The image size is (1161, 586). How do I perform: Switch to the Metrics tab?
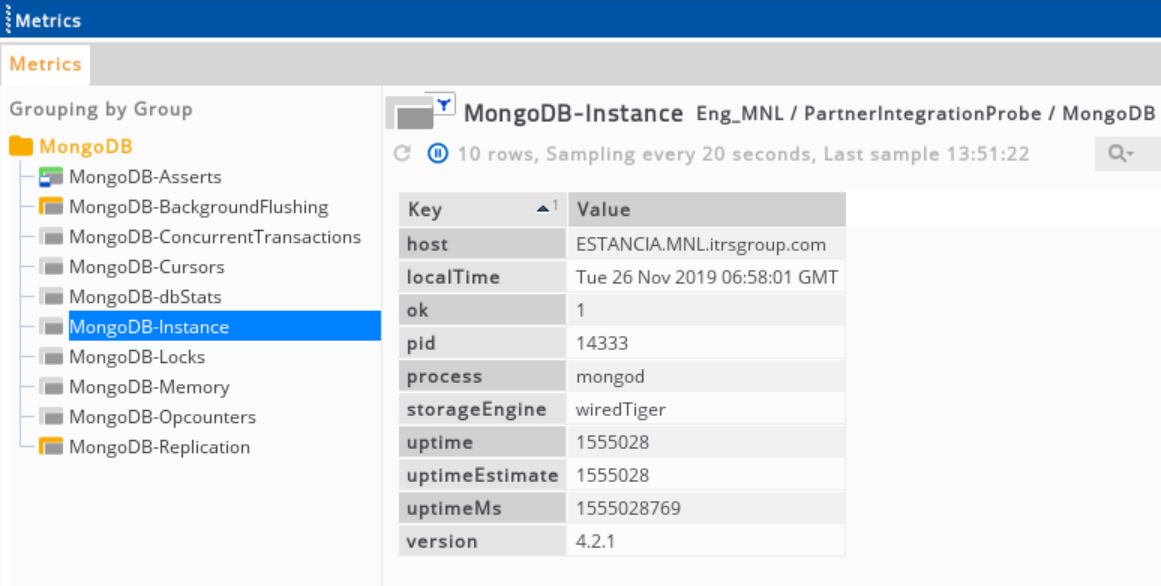45,64
